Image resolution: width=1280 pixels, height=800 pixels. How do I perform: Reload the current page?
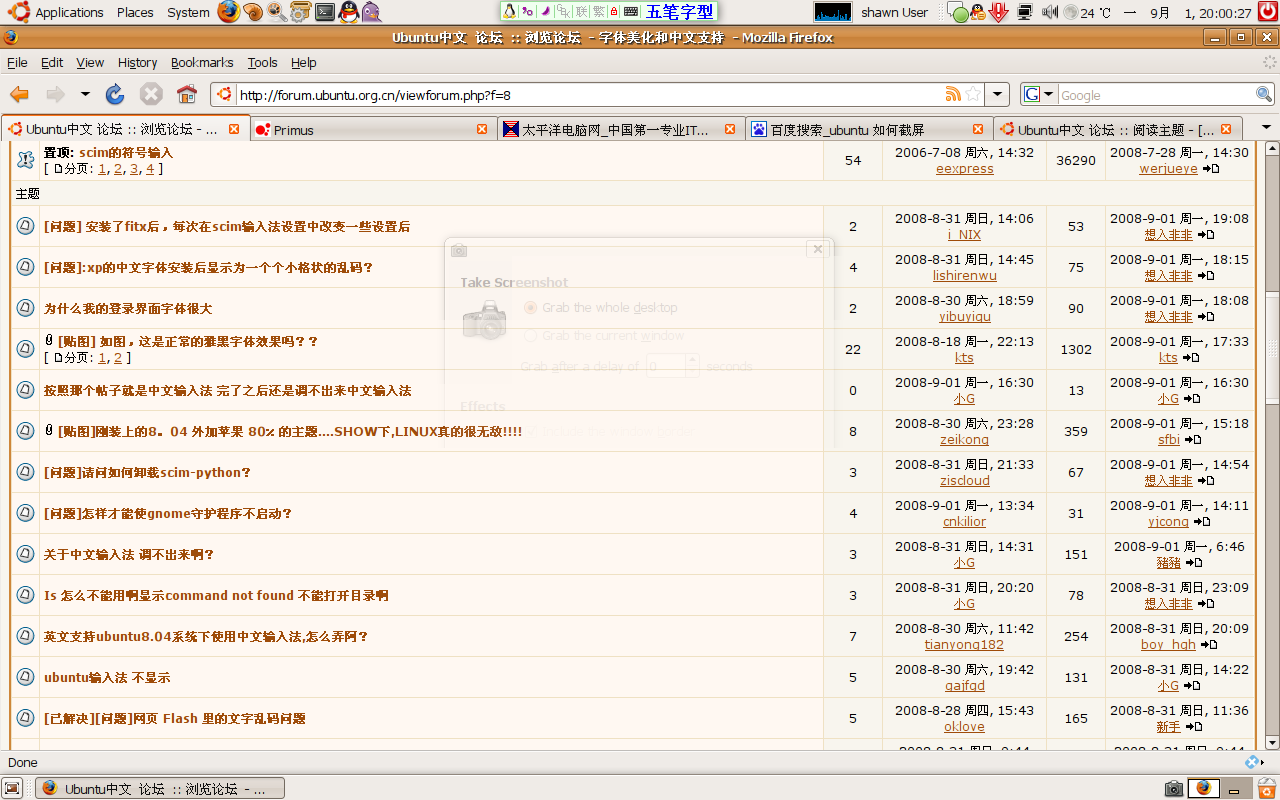coord(115,94)
